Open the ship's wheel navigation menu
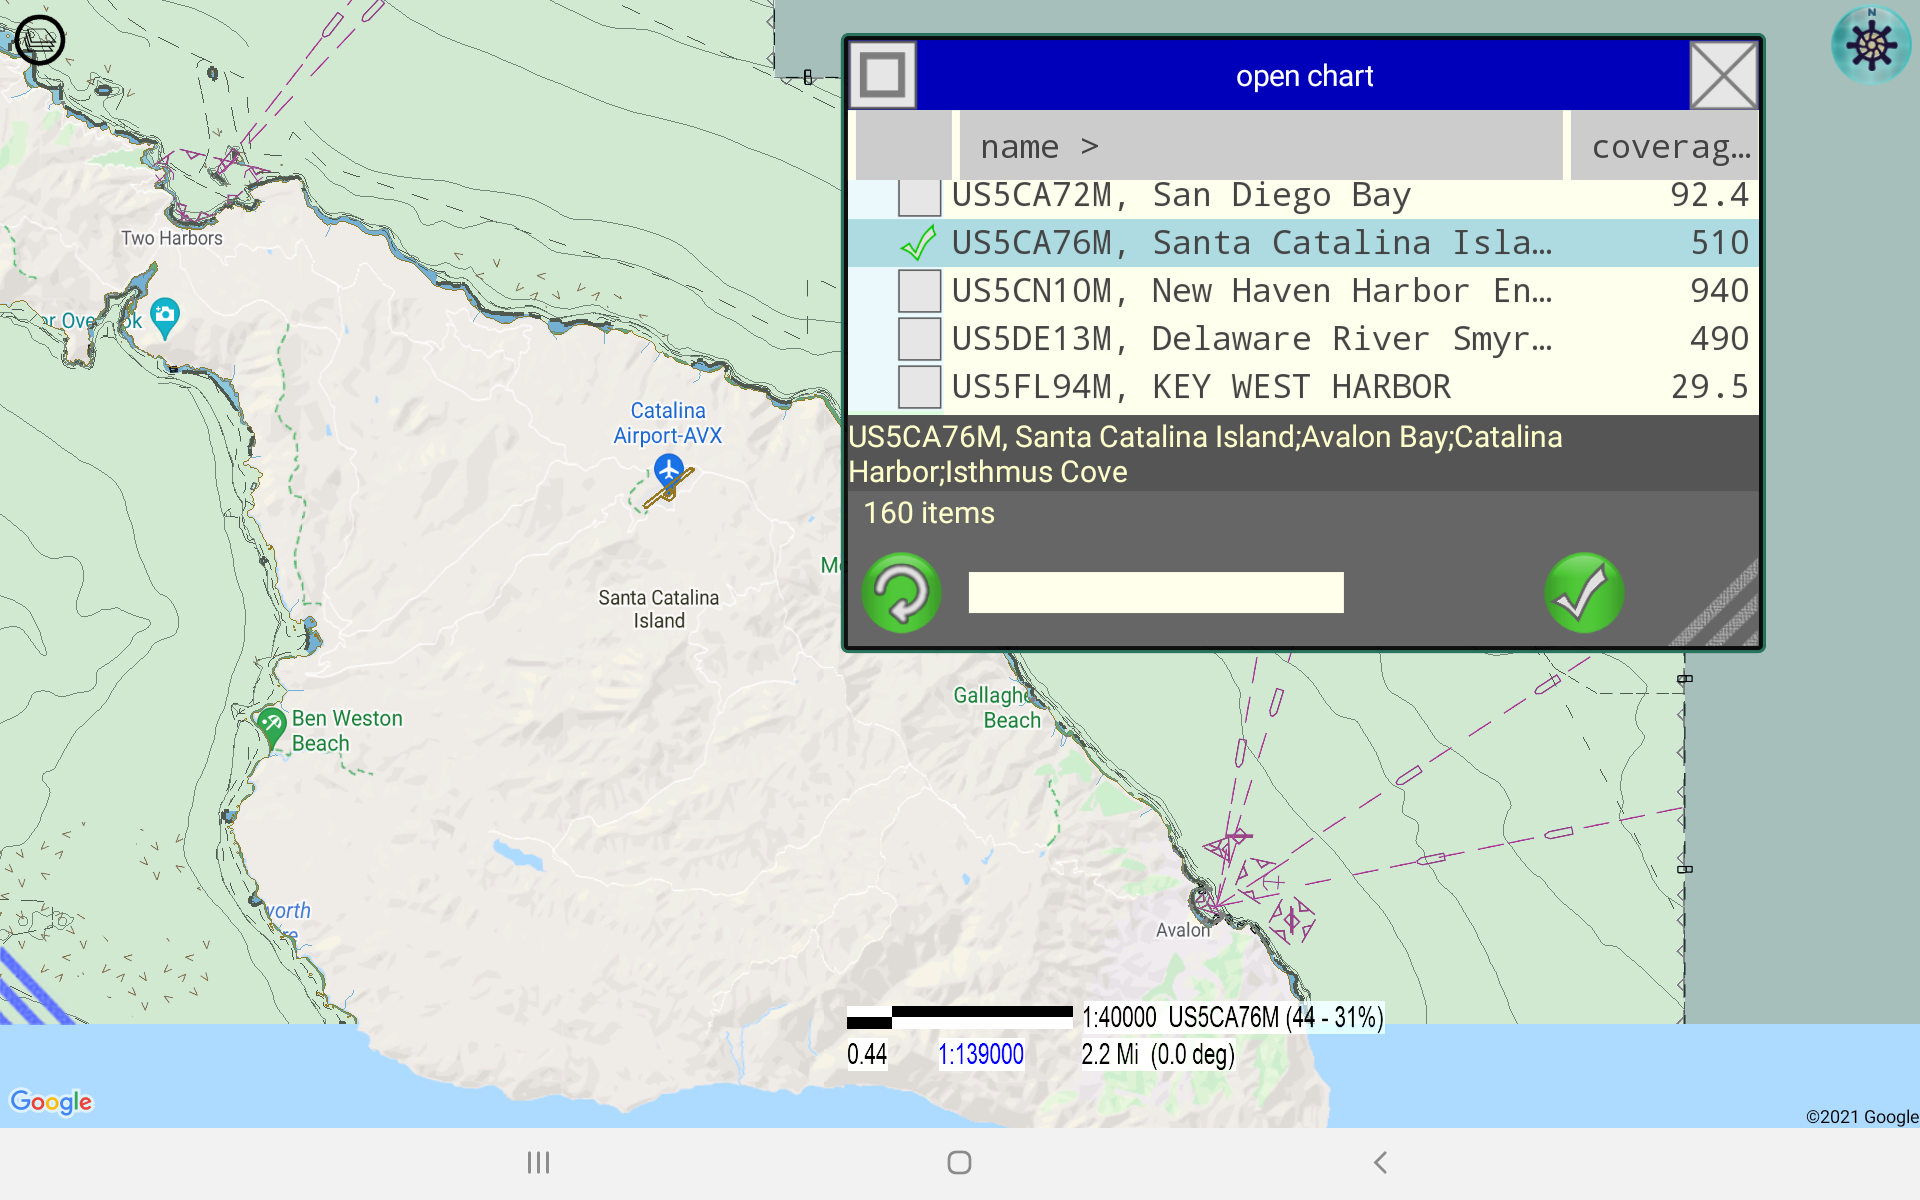Image resolution: width=1920 pixels, height=1200 pixels. pos(1871,45)
